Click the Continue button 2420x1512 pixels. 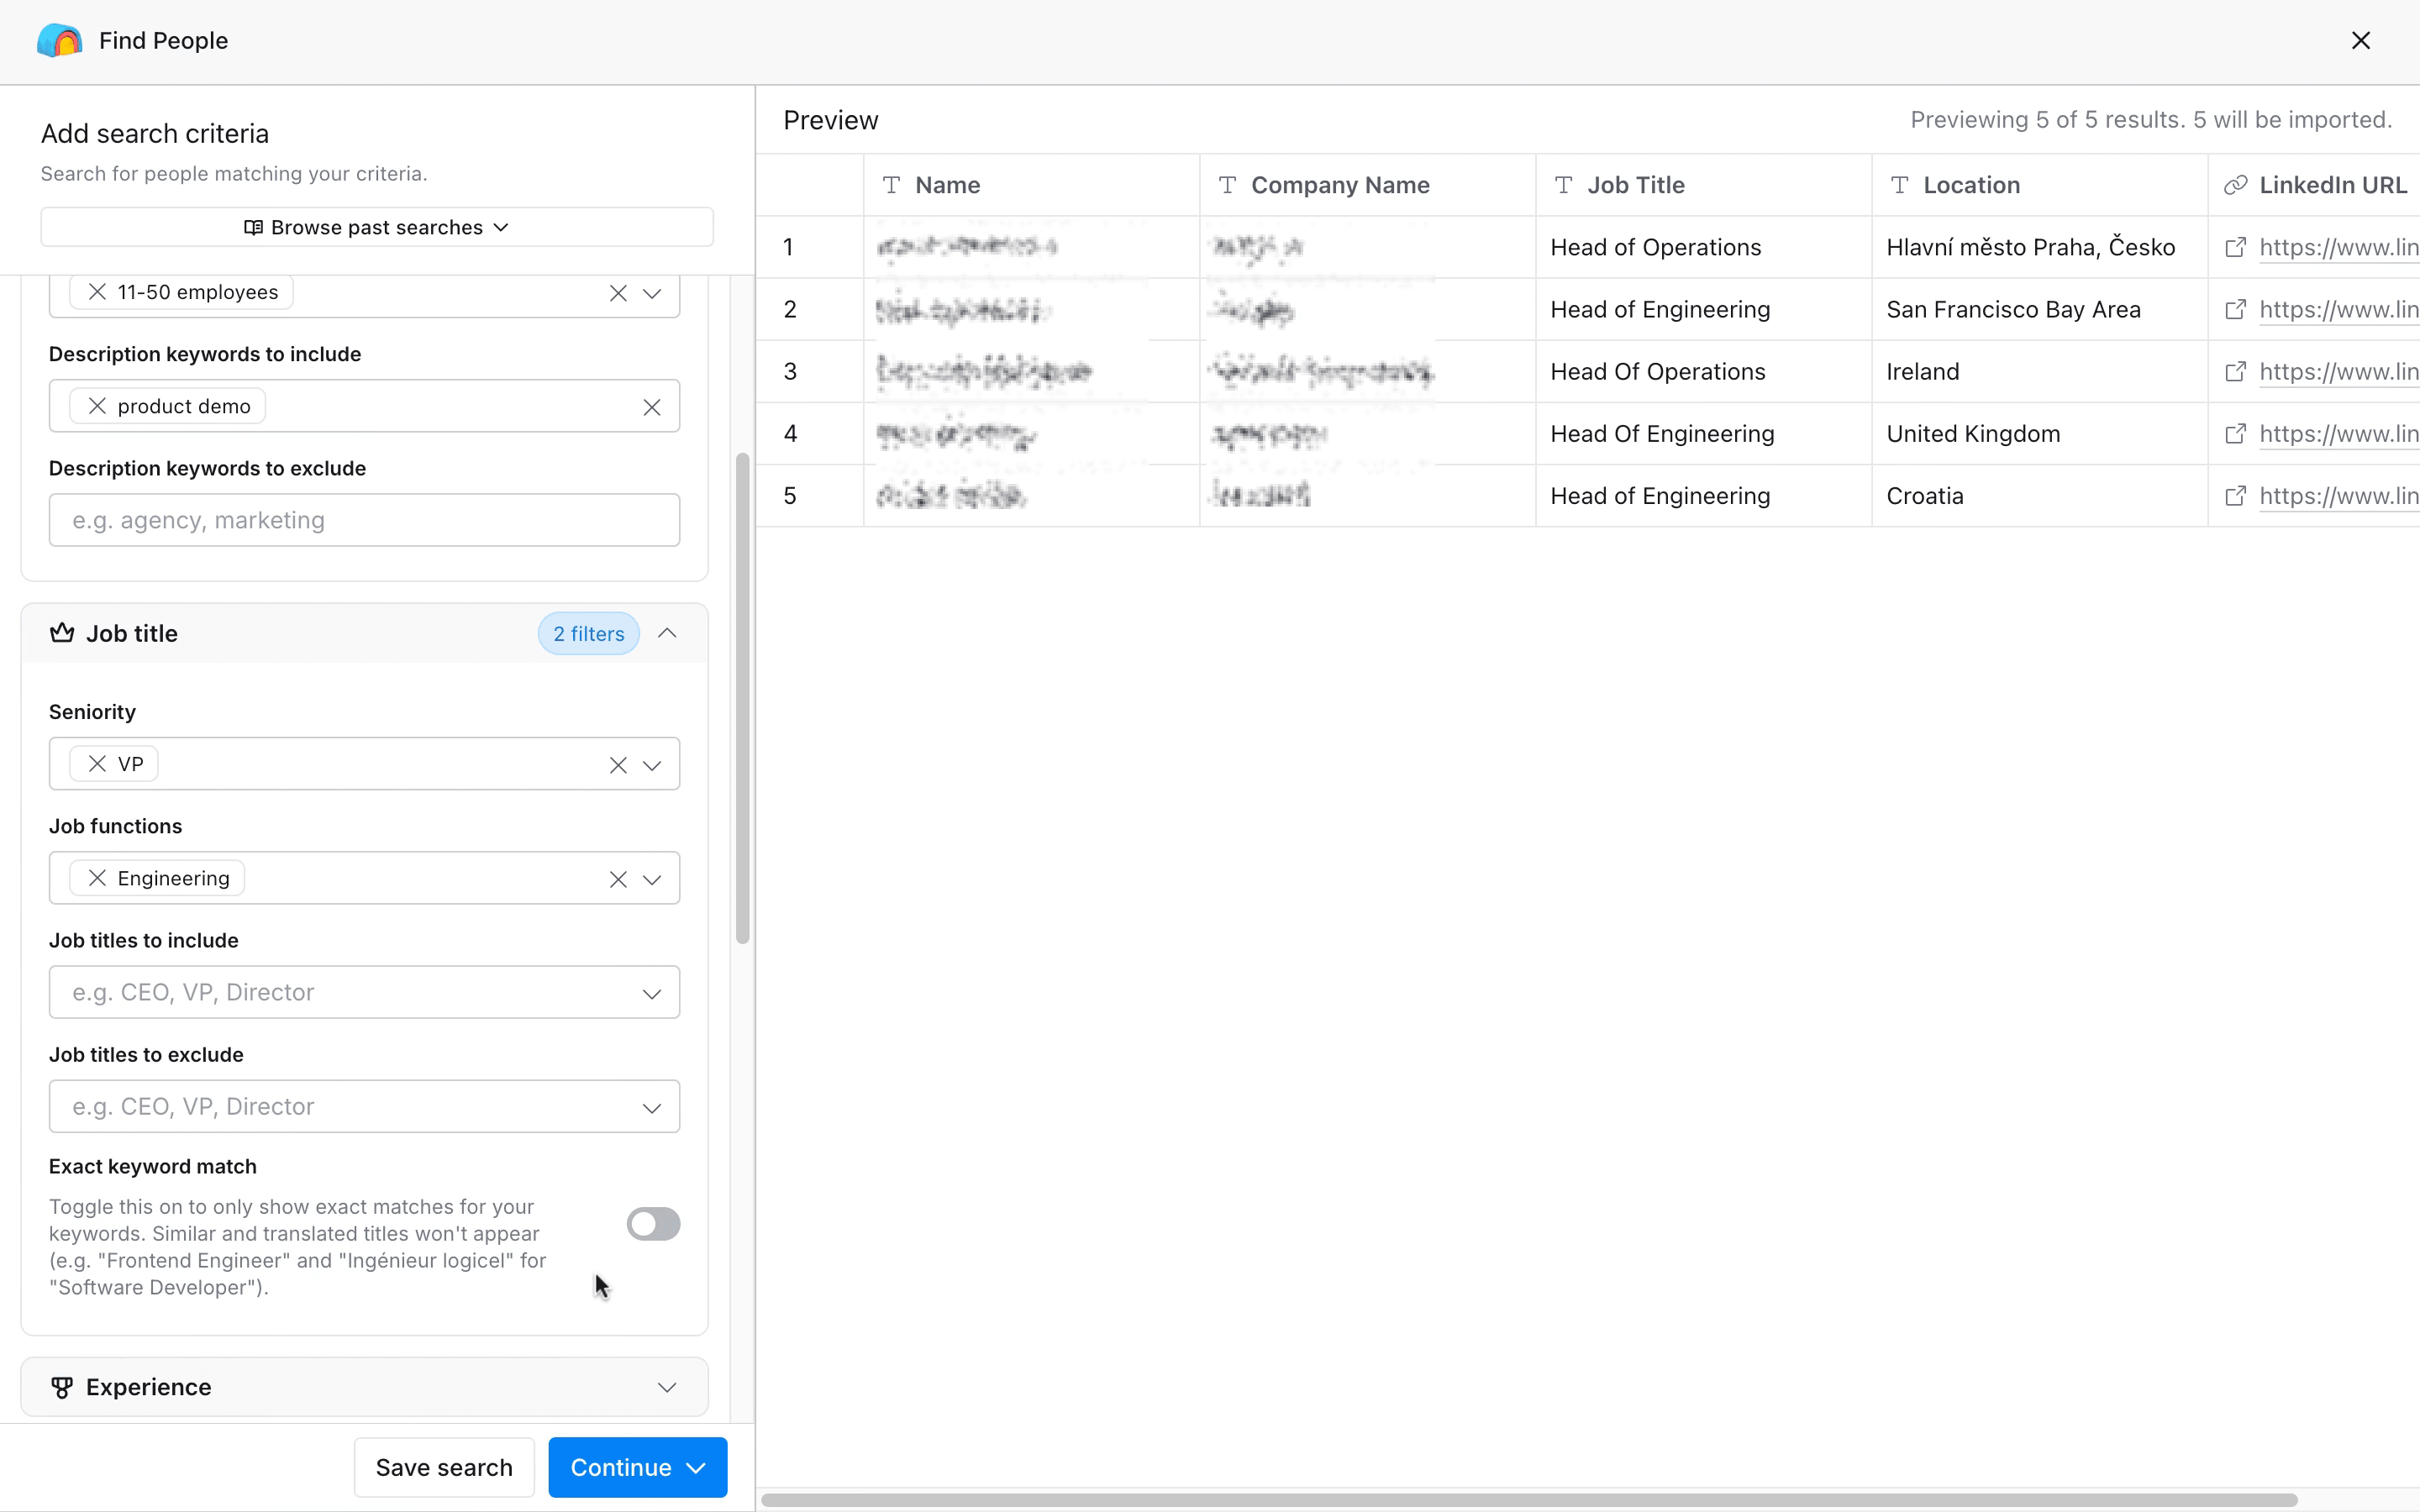point(637,1467)
